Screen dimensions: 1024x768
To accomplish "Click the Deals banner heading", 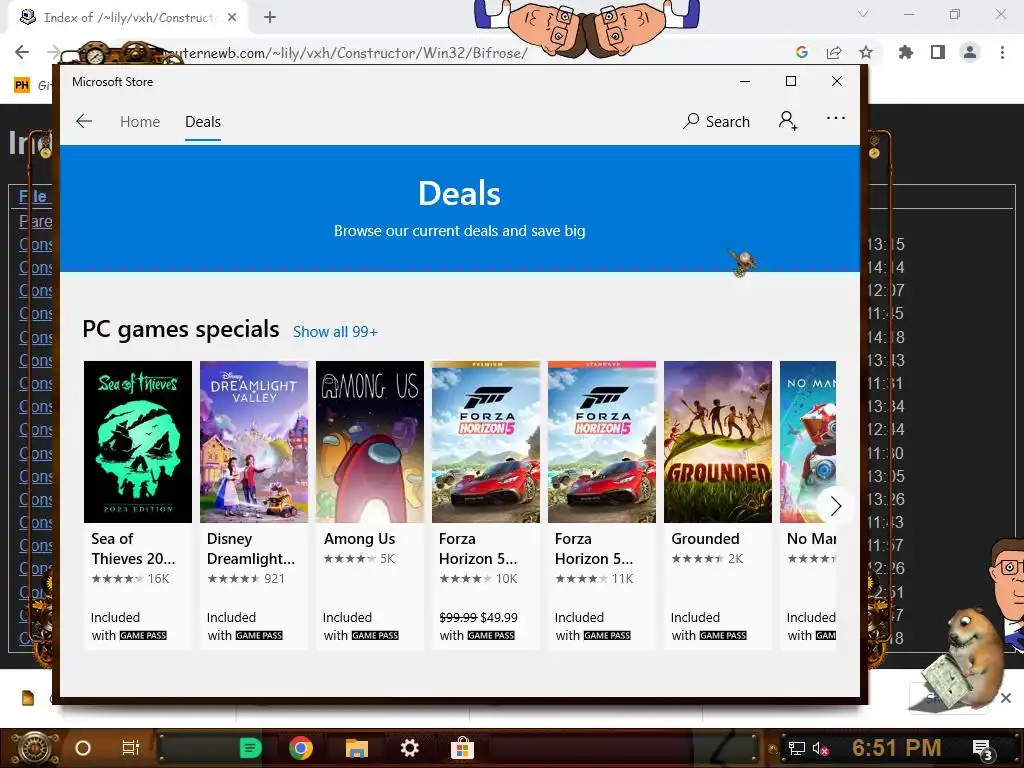I will coord(460,194).
